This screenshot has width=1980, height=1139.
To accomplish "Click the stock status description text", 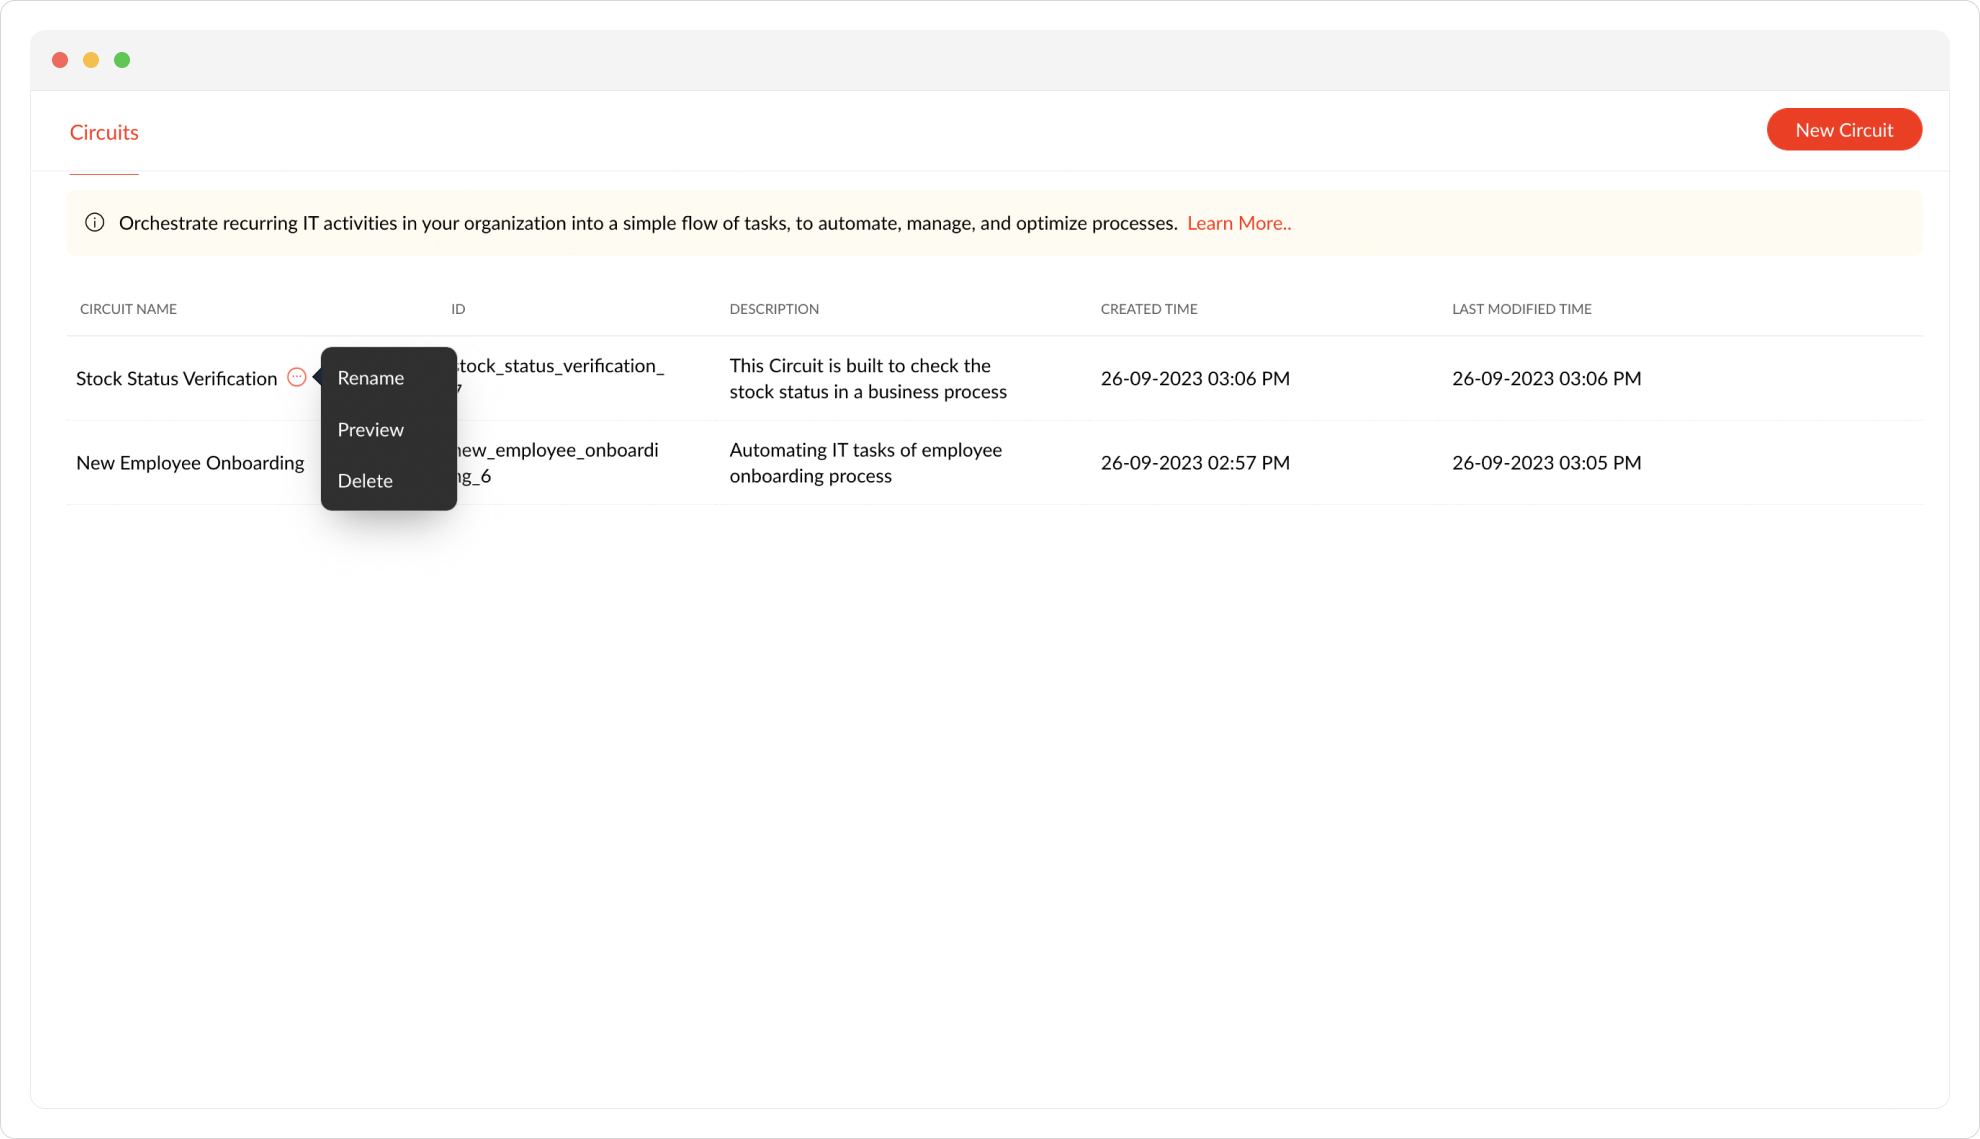I will [x=867, y=379].
